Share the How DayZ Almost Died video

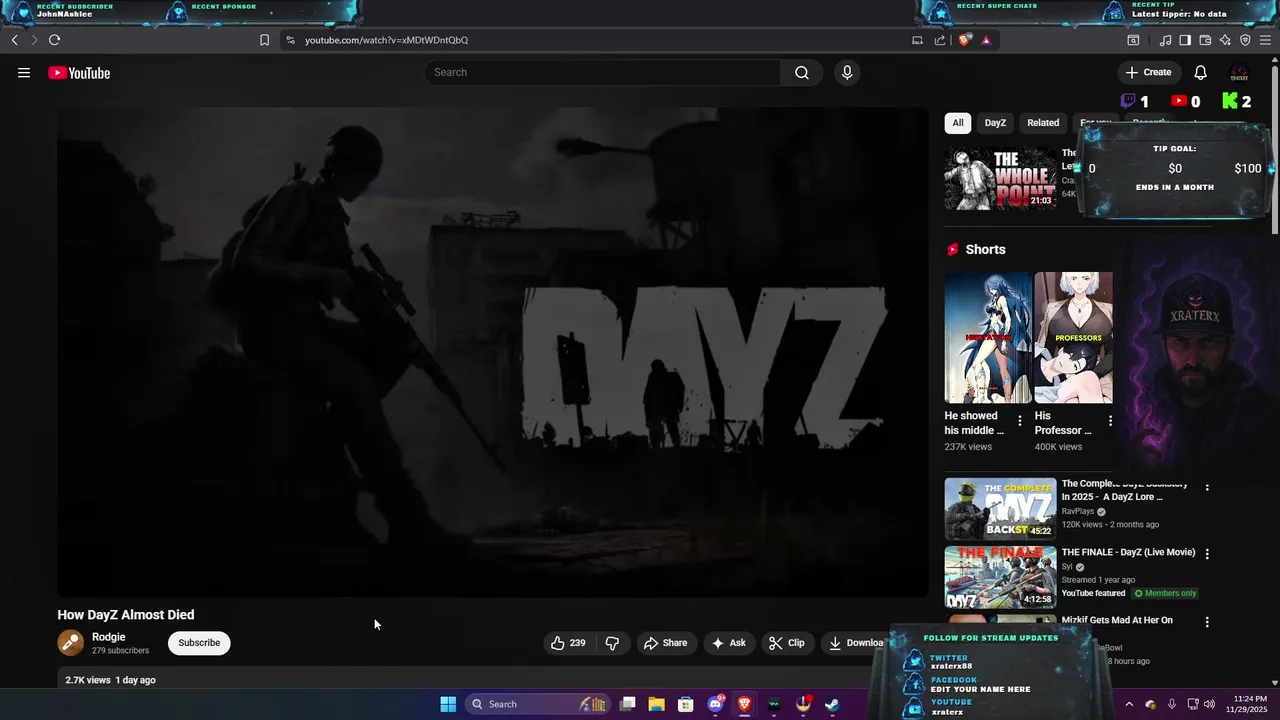click(665, 643)
